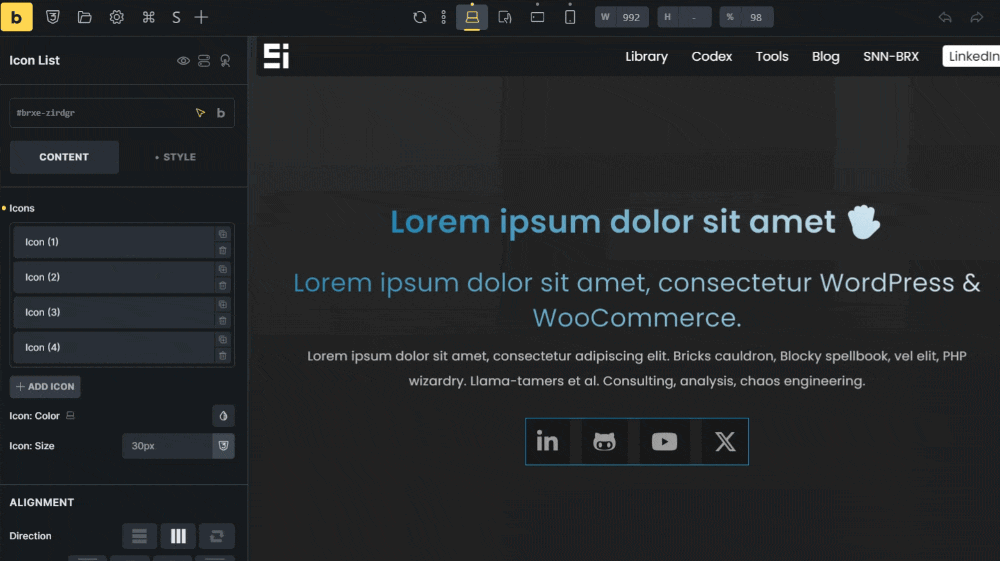Click the zoom percentage field showing 98
The image size is (1000, 561).
click(x=747, y=17)
